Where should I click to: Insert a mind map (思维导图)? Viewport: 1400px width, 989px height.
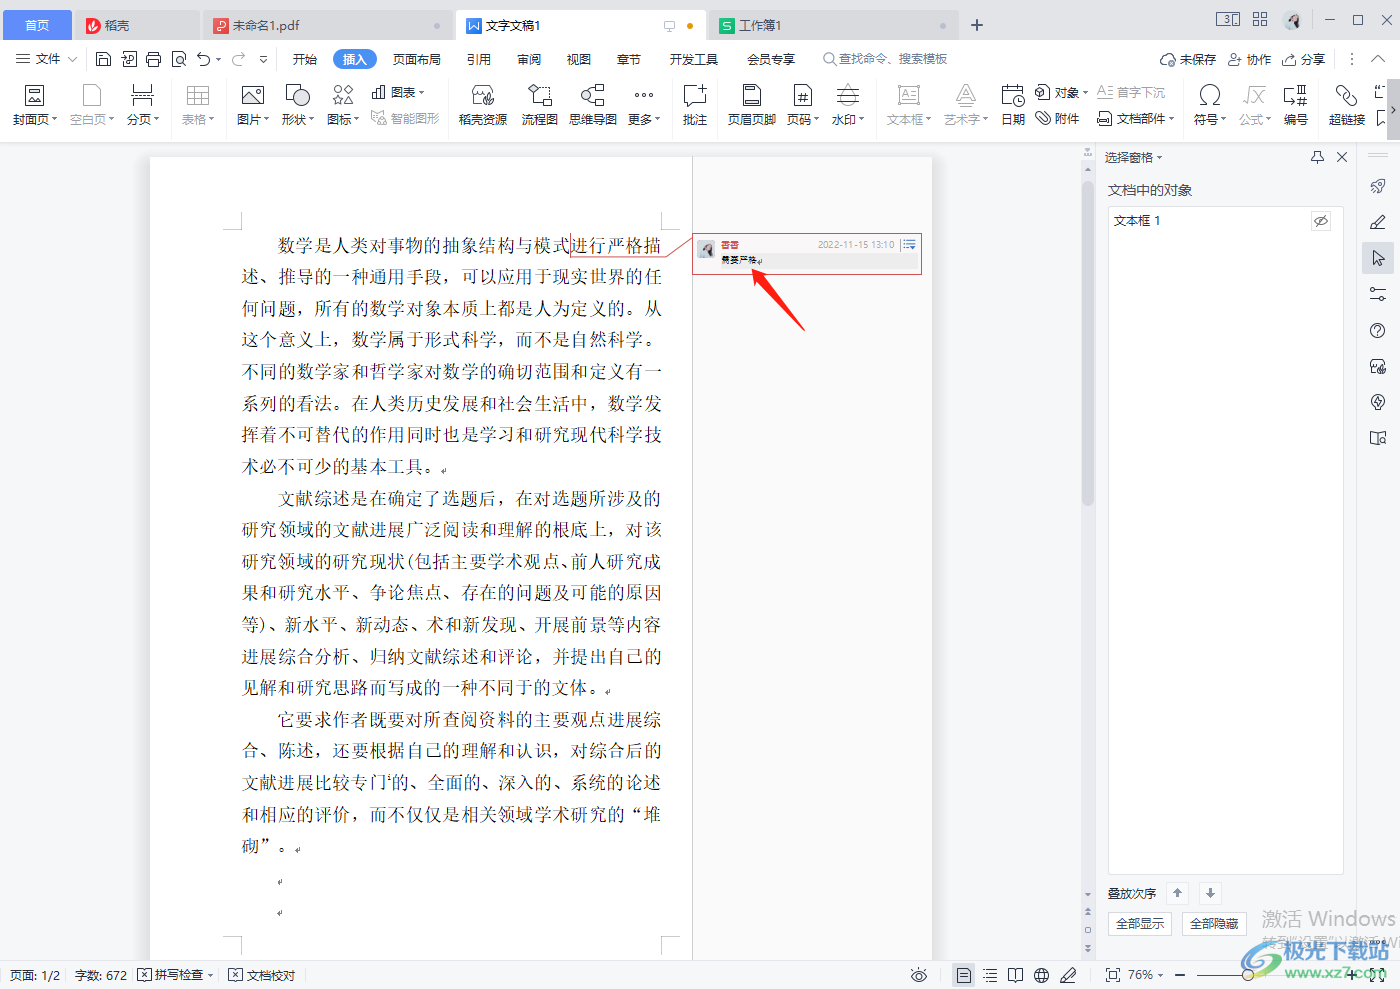coord(593,105)
